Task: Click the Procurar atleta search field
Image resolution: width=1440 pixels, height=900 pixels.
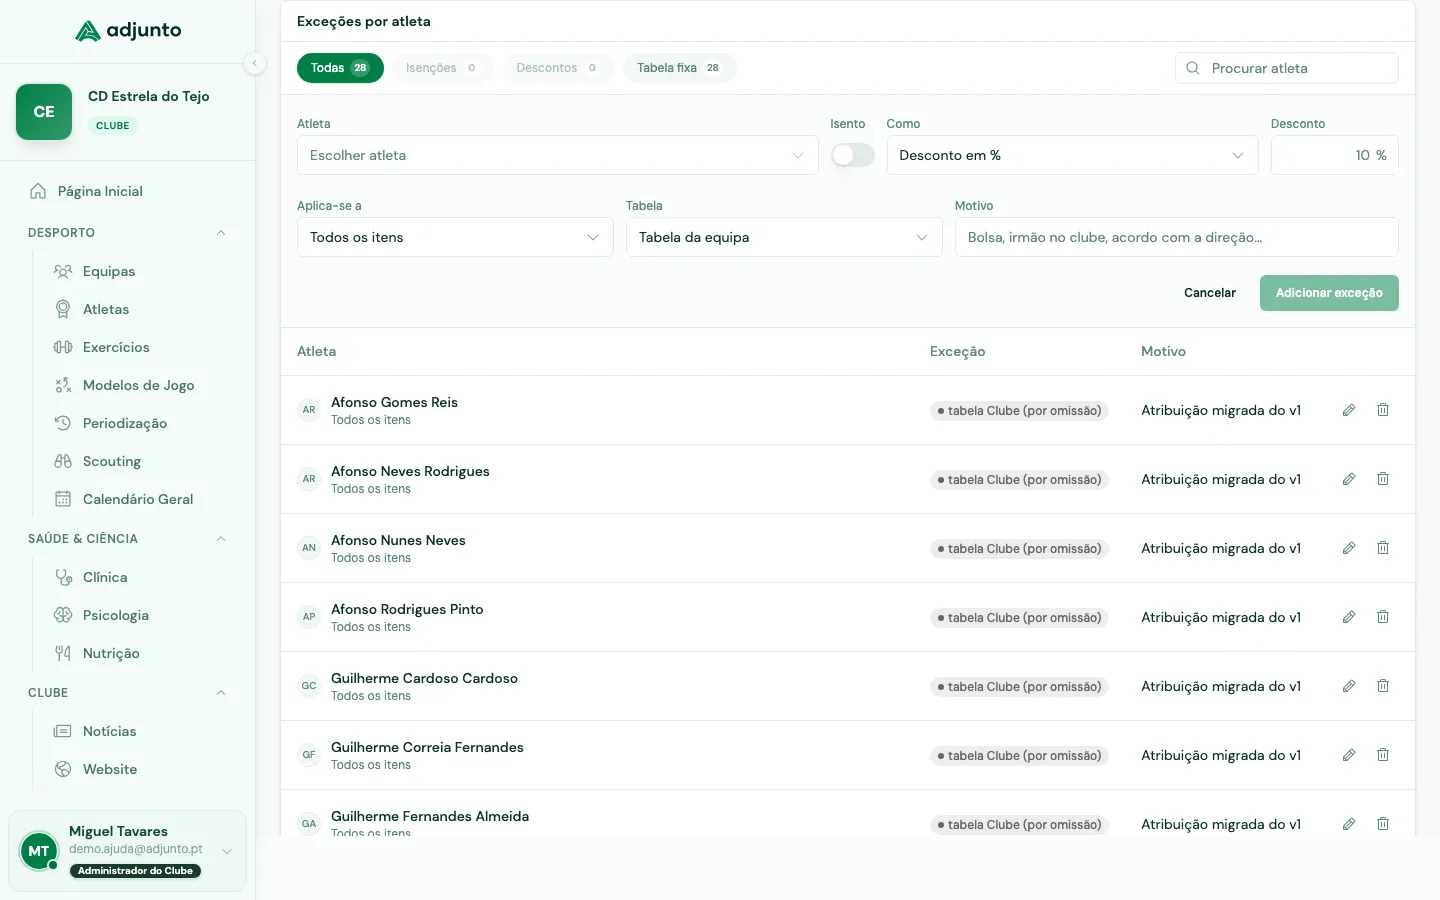Action: pyautogui.click(x=1287, y=68)
